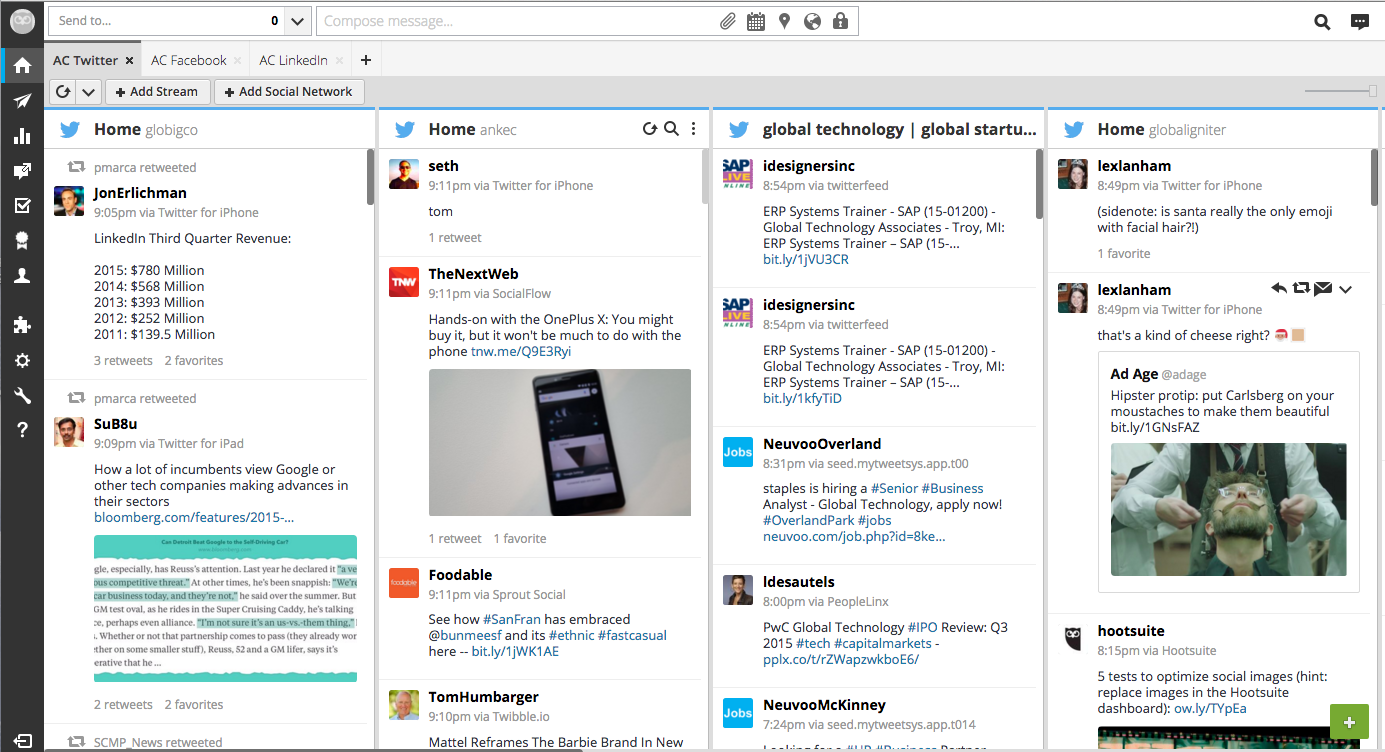The width and height of the screenshot is (1385, 752).
Task: Open the Settings gear icon
Action: click(22, 361)
